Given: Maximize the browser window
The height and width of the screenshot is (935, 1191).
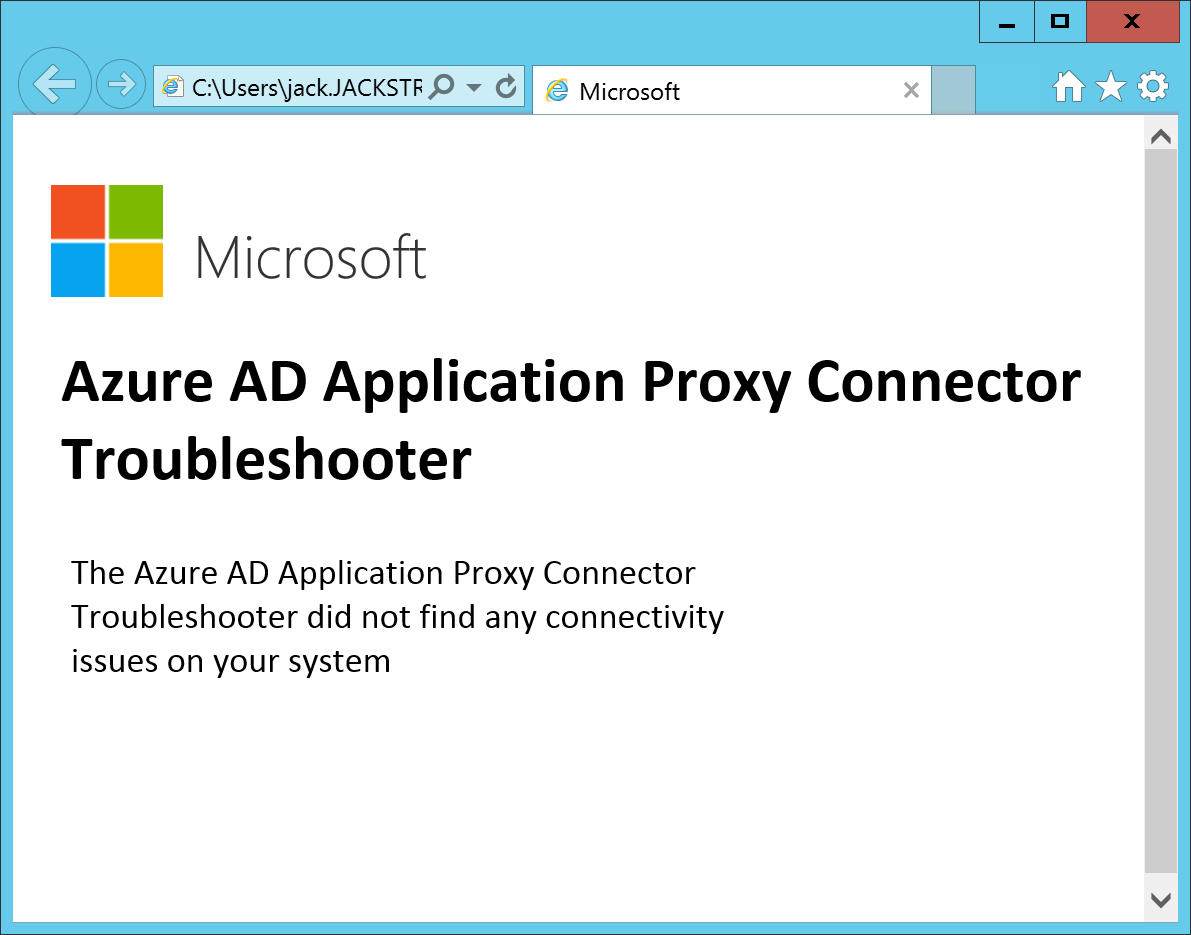Looking at the screenshot, I should point(1061,22).
